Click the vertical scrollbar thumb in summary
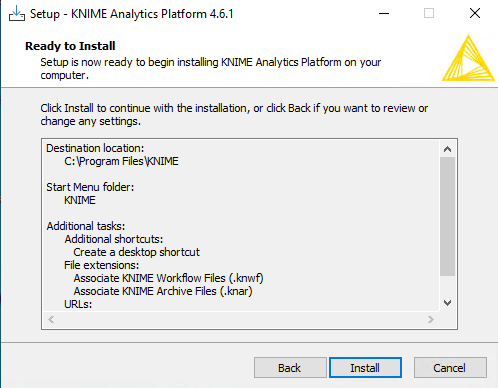This screenshot has height=388, width=498. pos(448,217)
